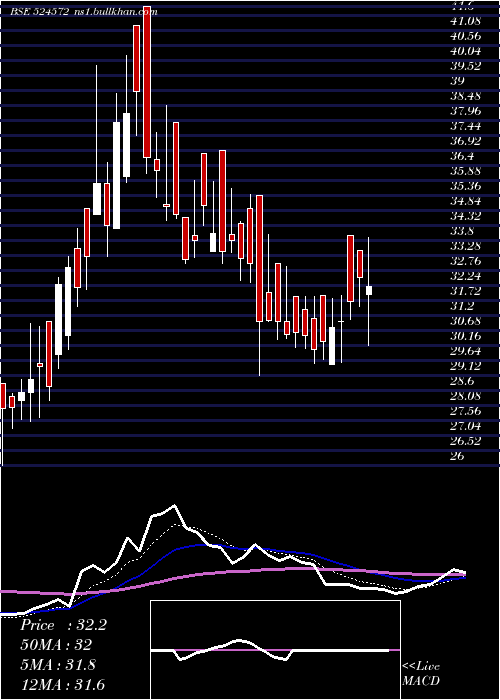Select the 36.4 price axis label
This screenshot has height=700, width=500.
tap(462, 156)
